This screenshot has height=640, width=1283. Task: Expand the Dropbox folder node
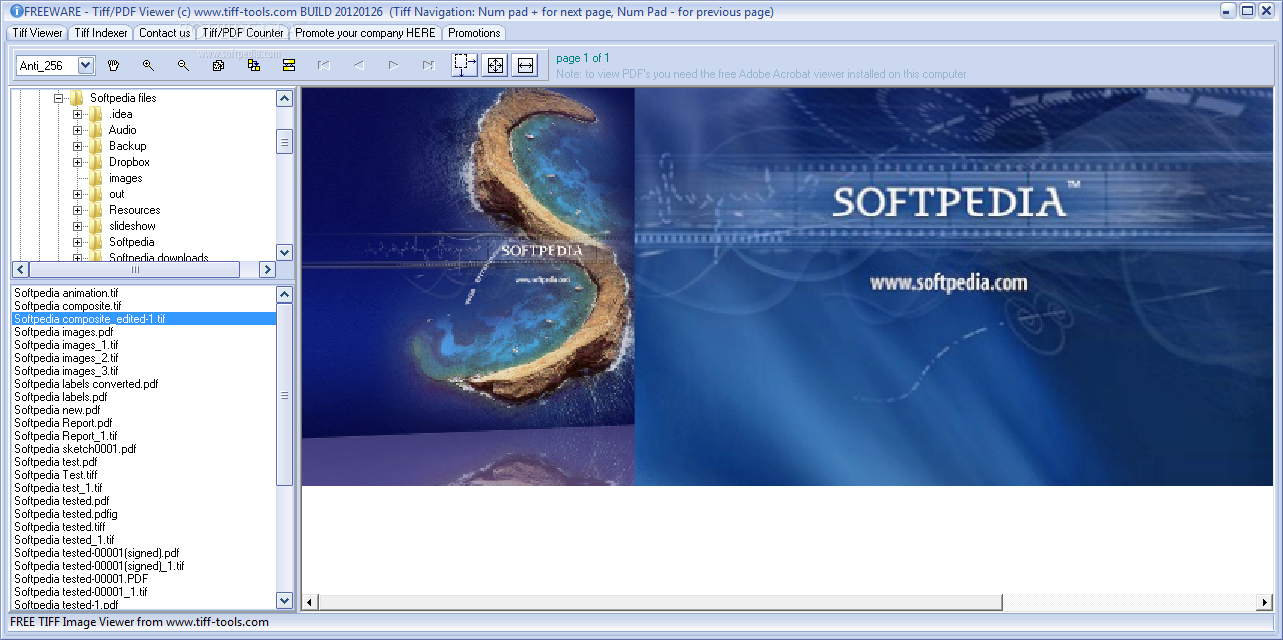tap(78, 162)
